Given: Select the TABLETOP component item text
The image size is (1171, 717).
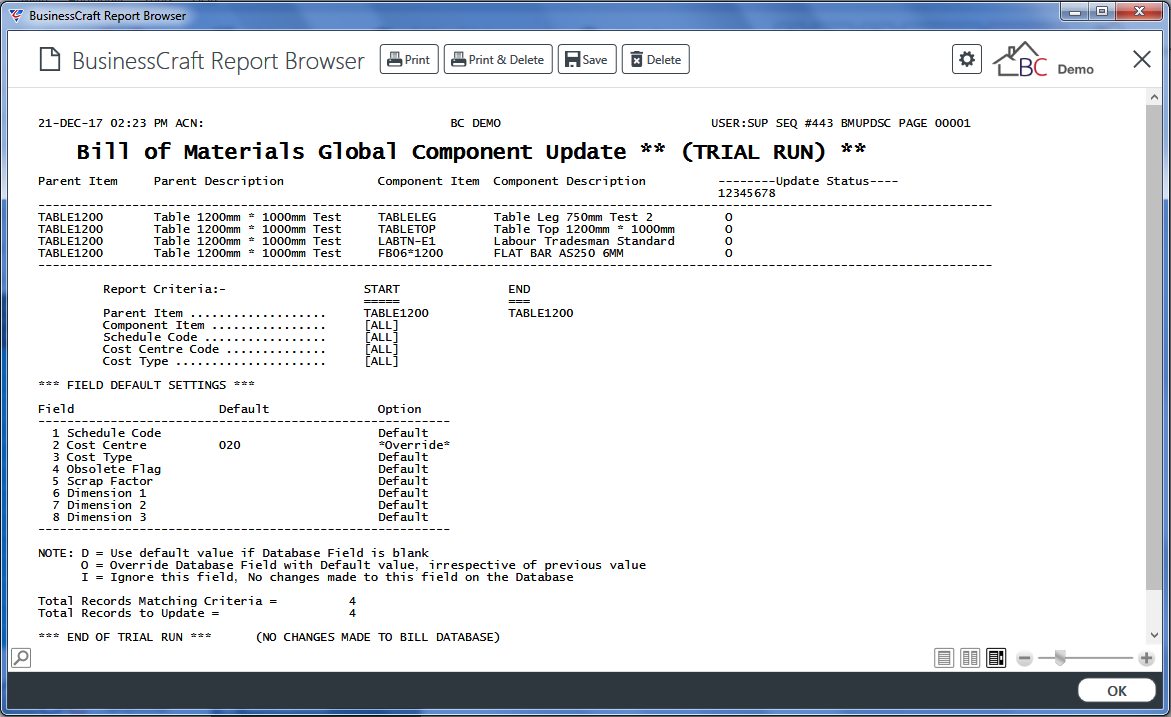Looking at the screenshot, I should pos(407,229).
